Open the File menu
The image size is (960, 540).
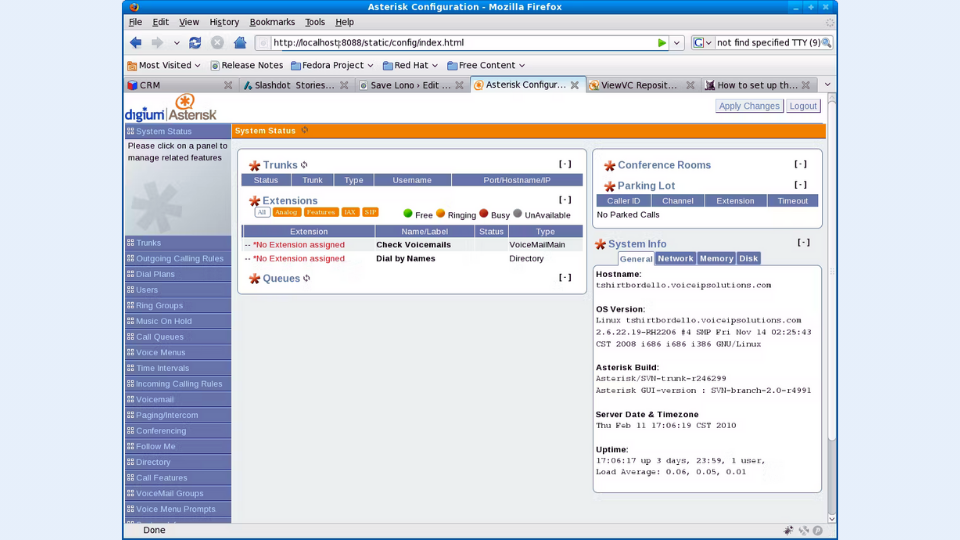[135, 21]
